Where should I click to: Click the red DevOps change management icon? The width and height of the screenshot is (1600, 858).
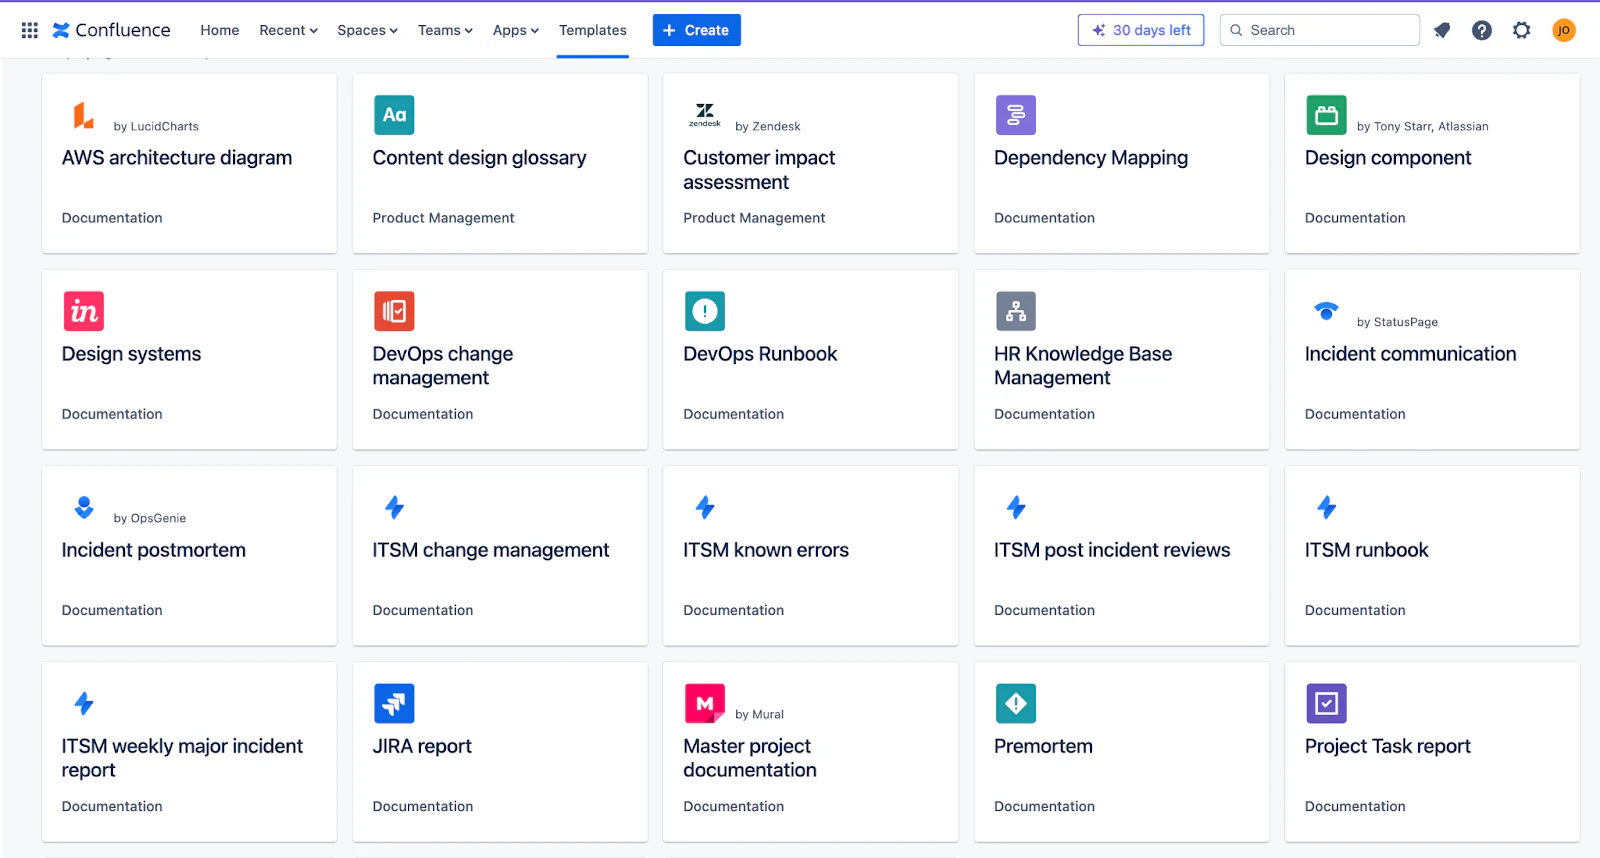coord(394,311)
